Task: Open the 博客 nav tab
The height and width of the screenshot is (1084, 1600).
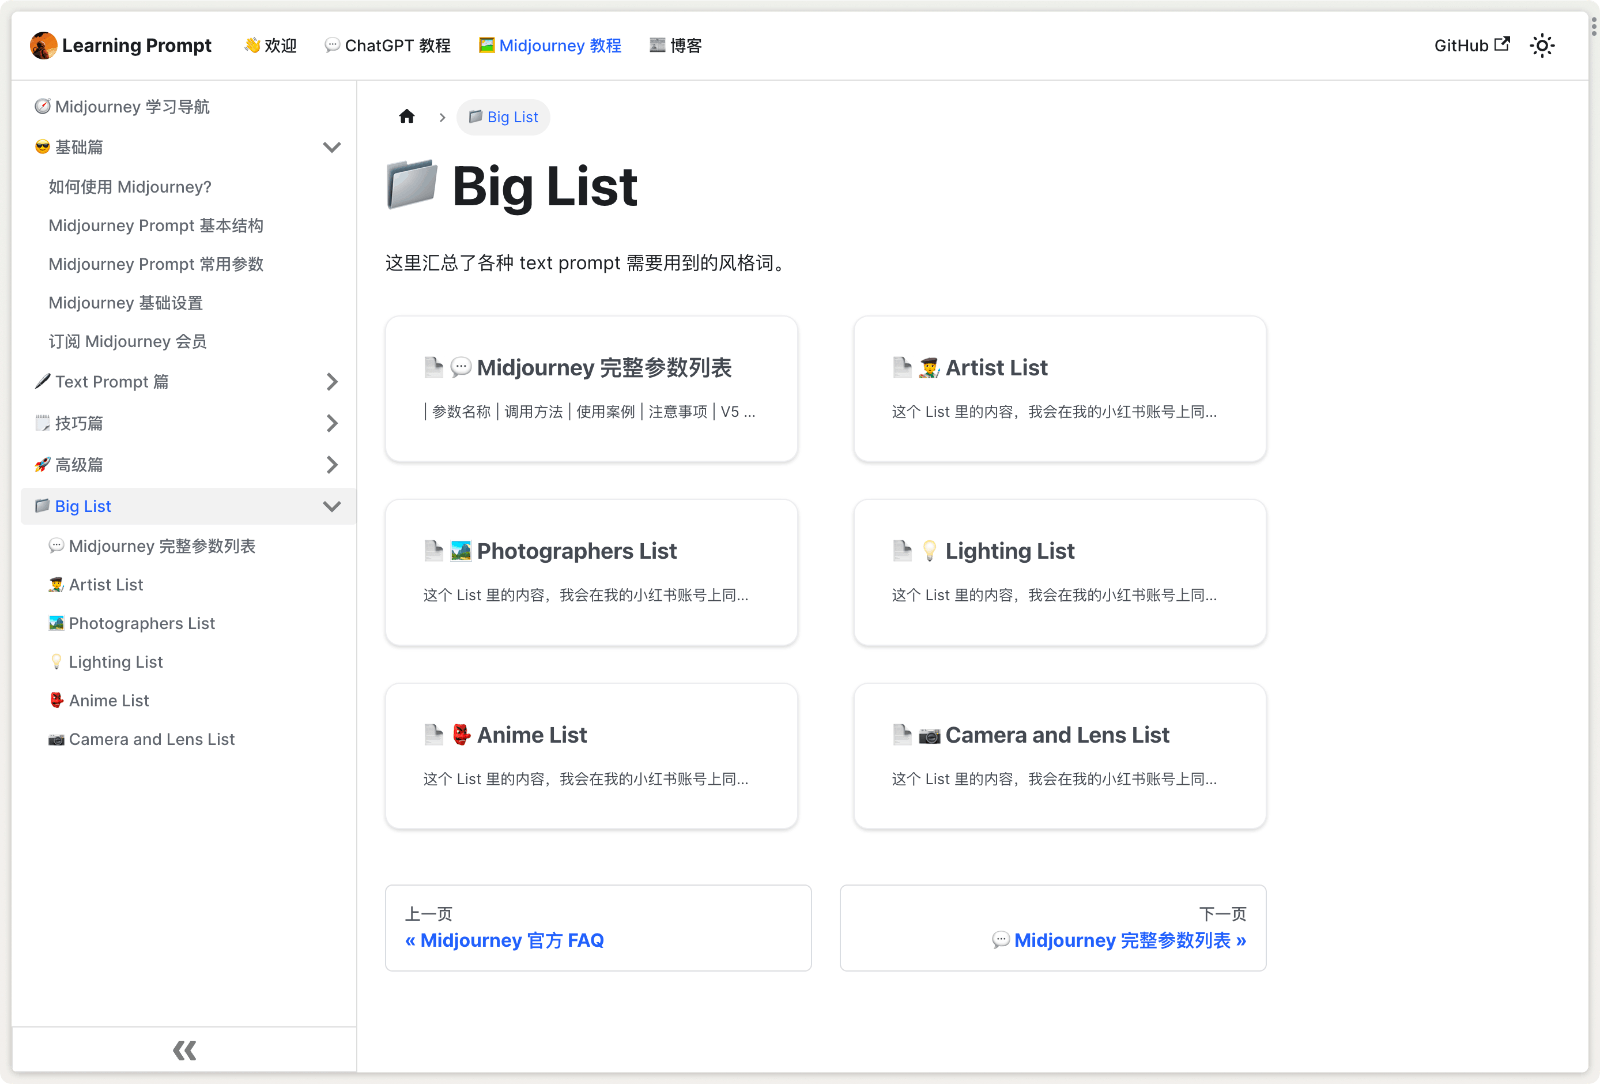Action: click(676, 45)
